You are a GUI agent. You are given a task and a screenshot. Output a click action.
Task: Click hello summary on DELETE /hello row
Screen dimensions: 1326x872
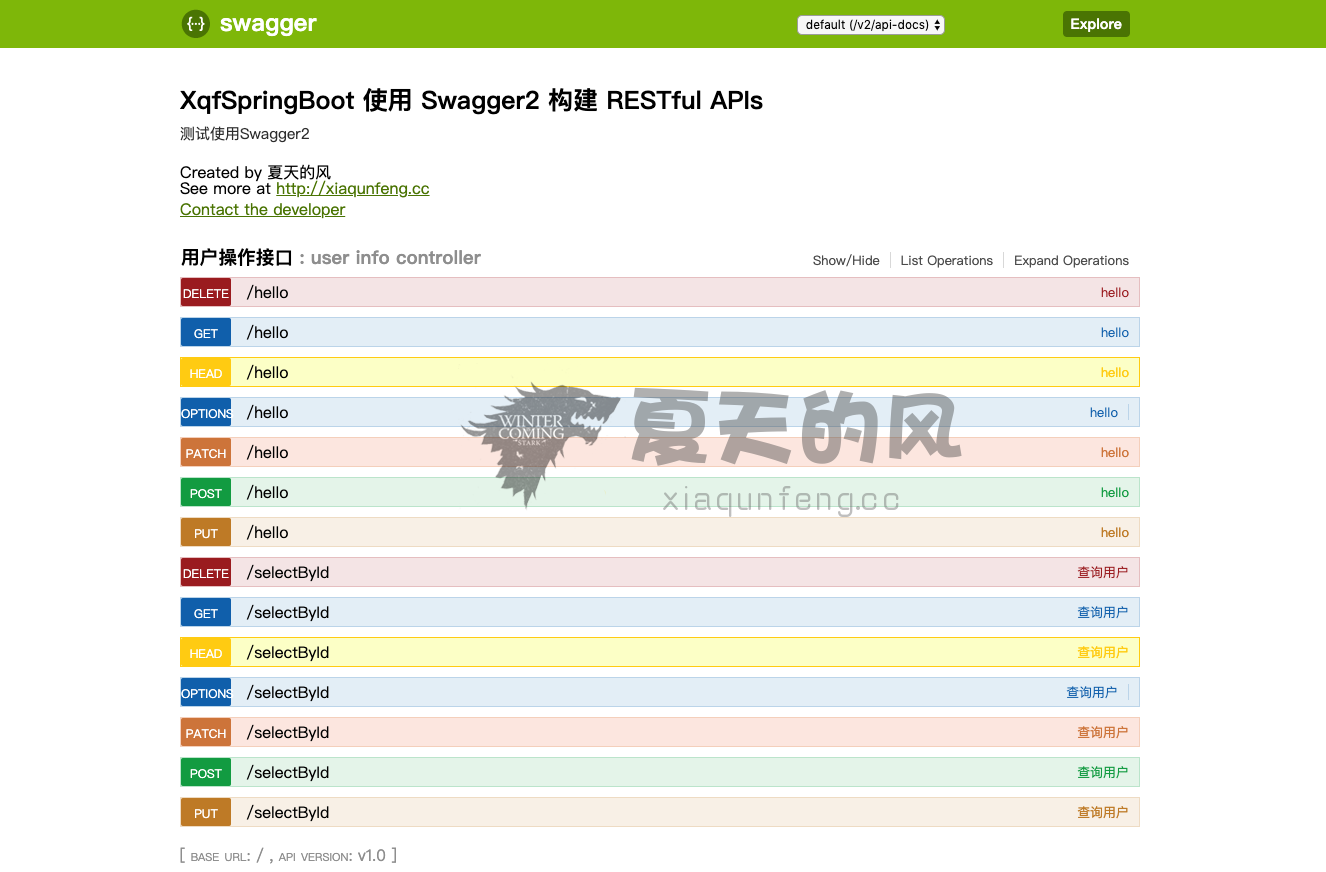click(x=1115, y=293)
